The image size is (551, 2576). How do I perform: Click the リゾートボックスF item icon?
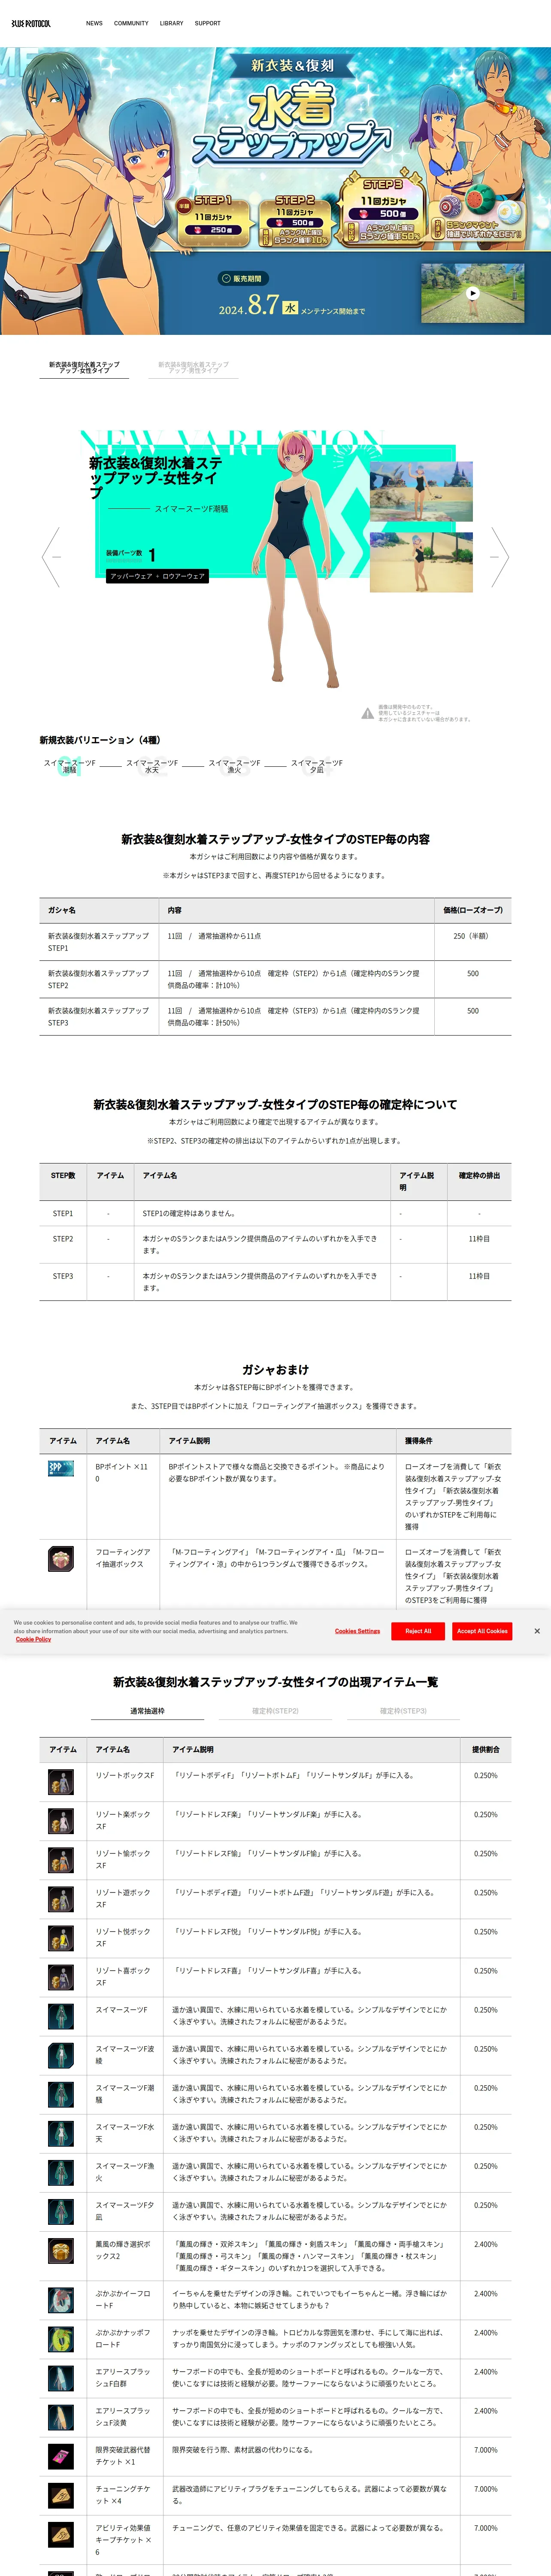click(61, 1782)
